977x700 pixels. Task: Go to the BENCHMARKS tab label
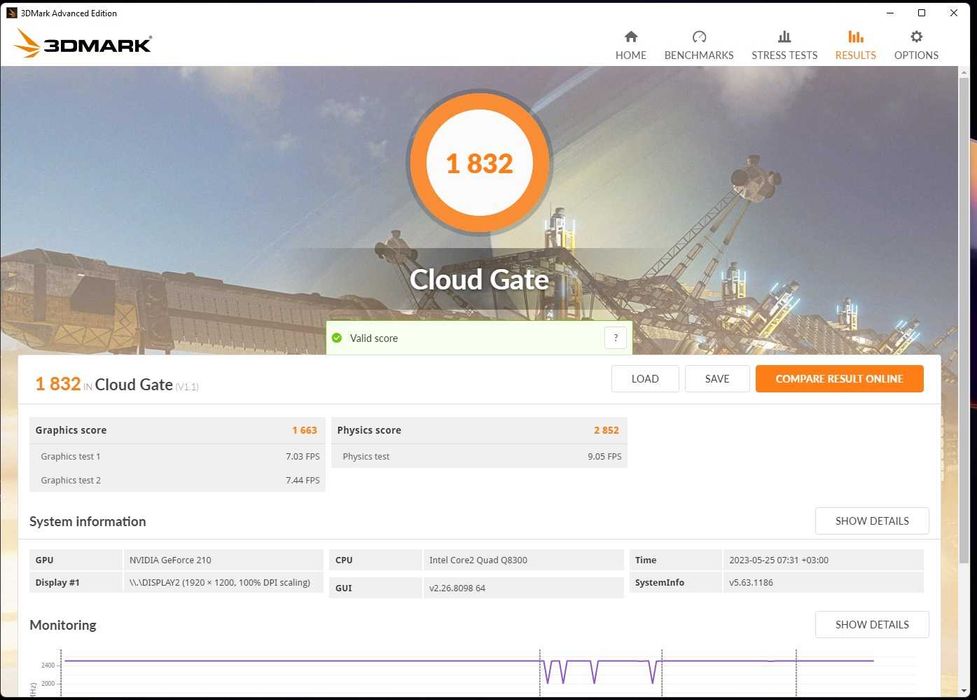698,55
